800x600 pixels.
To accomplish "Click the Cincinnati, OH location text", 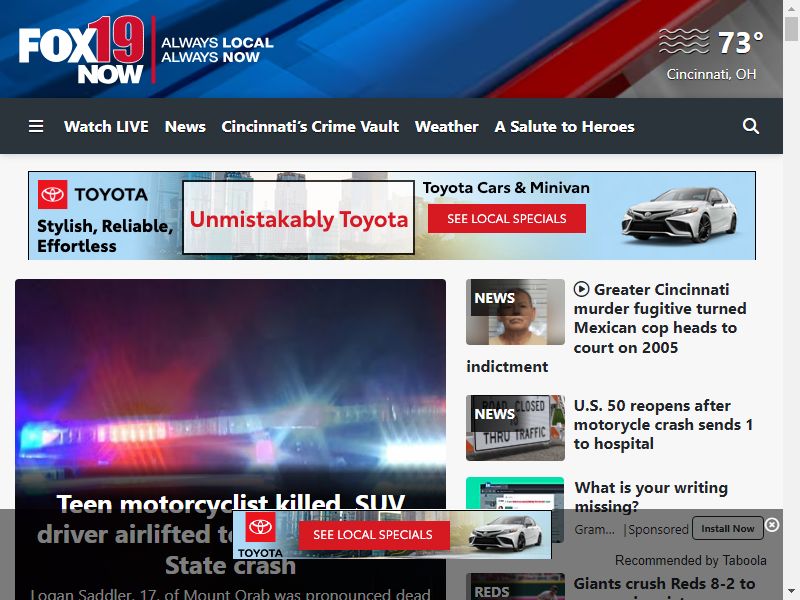I will pyautogui.click(x=711, y=74).
